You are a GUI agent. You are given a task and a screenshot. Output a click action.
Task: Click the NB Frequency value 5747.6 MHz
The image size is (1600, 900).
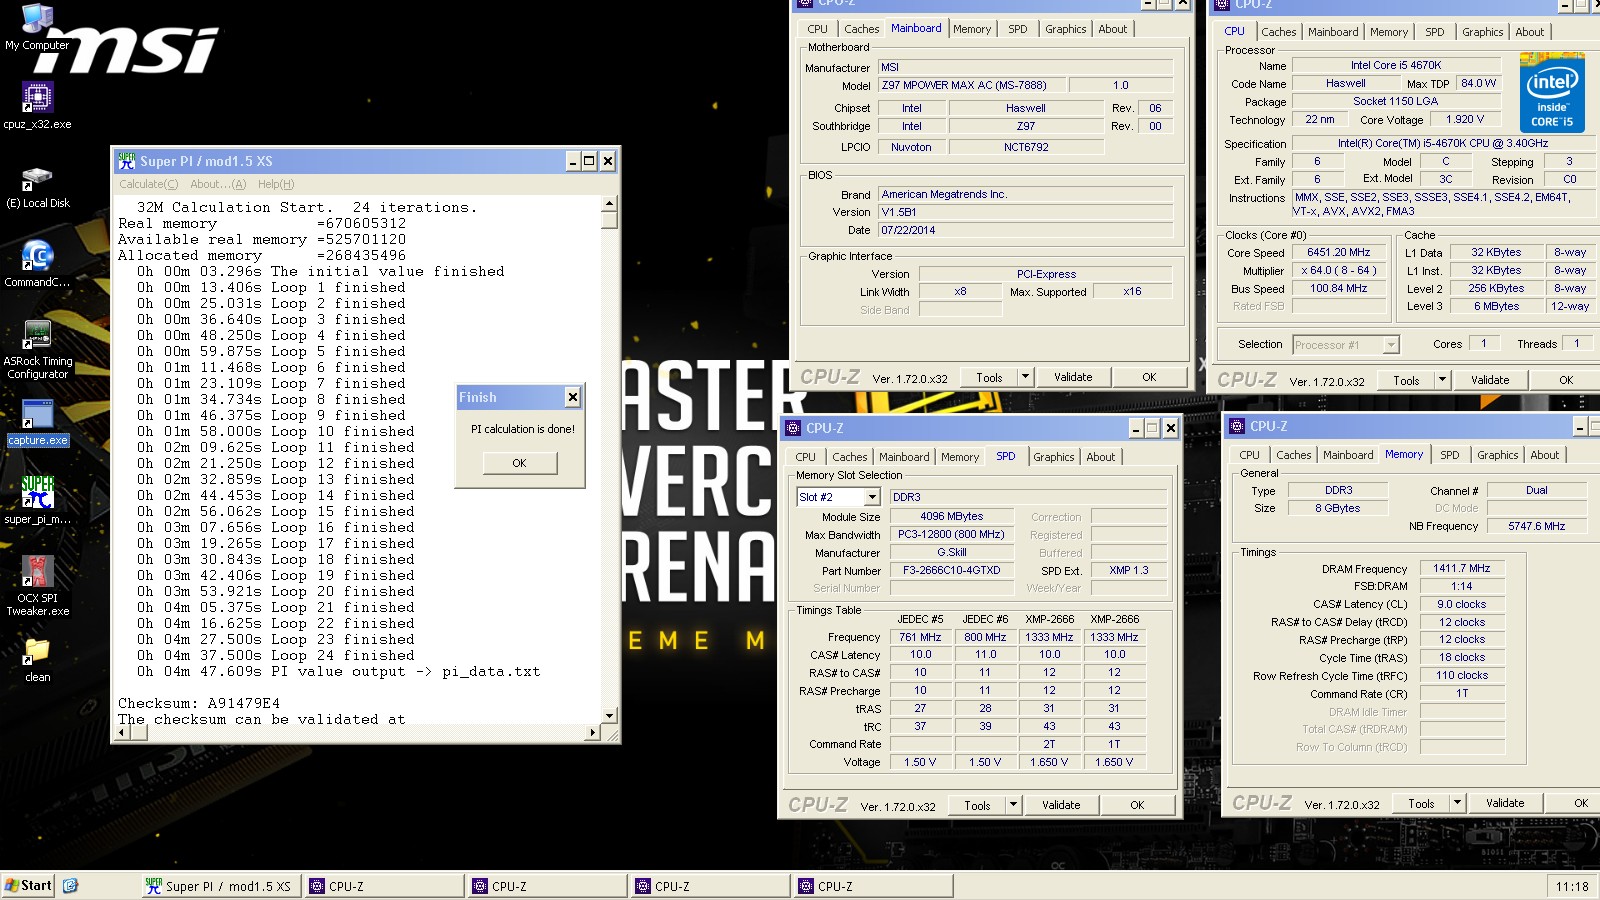[x=1537, y=526]
